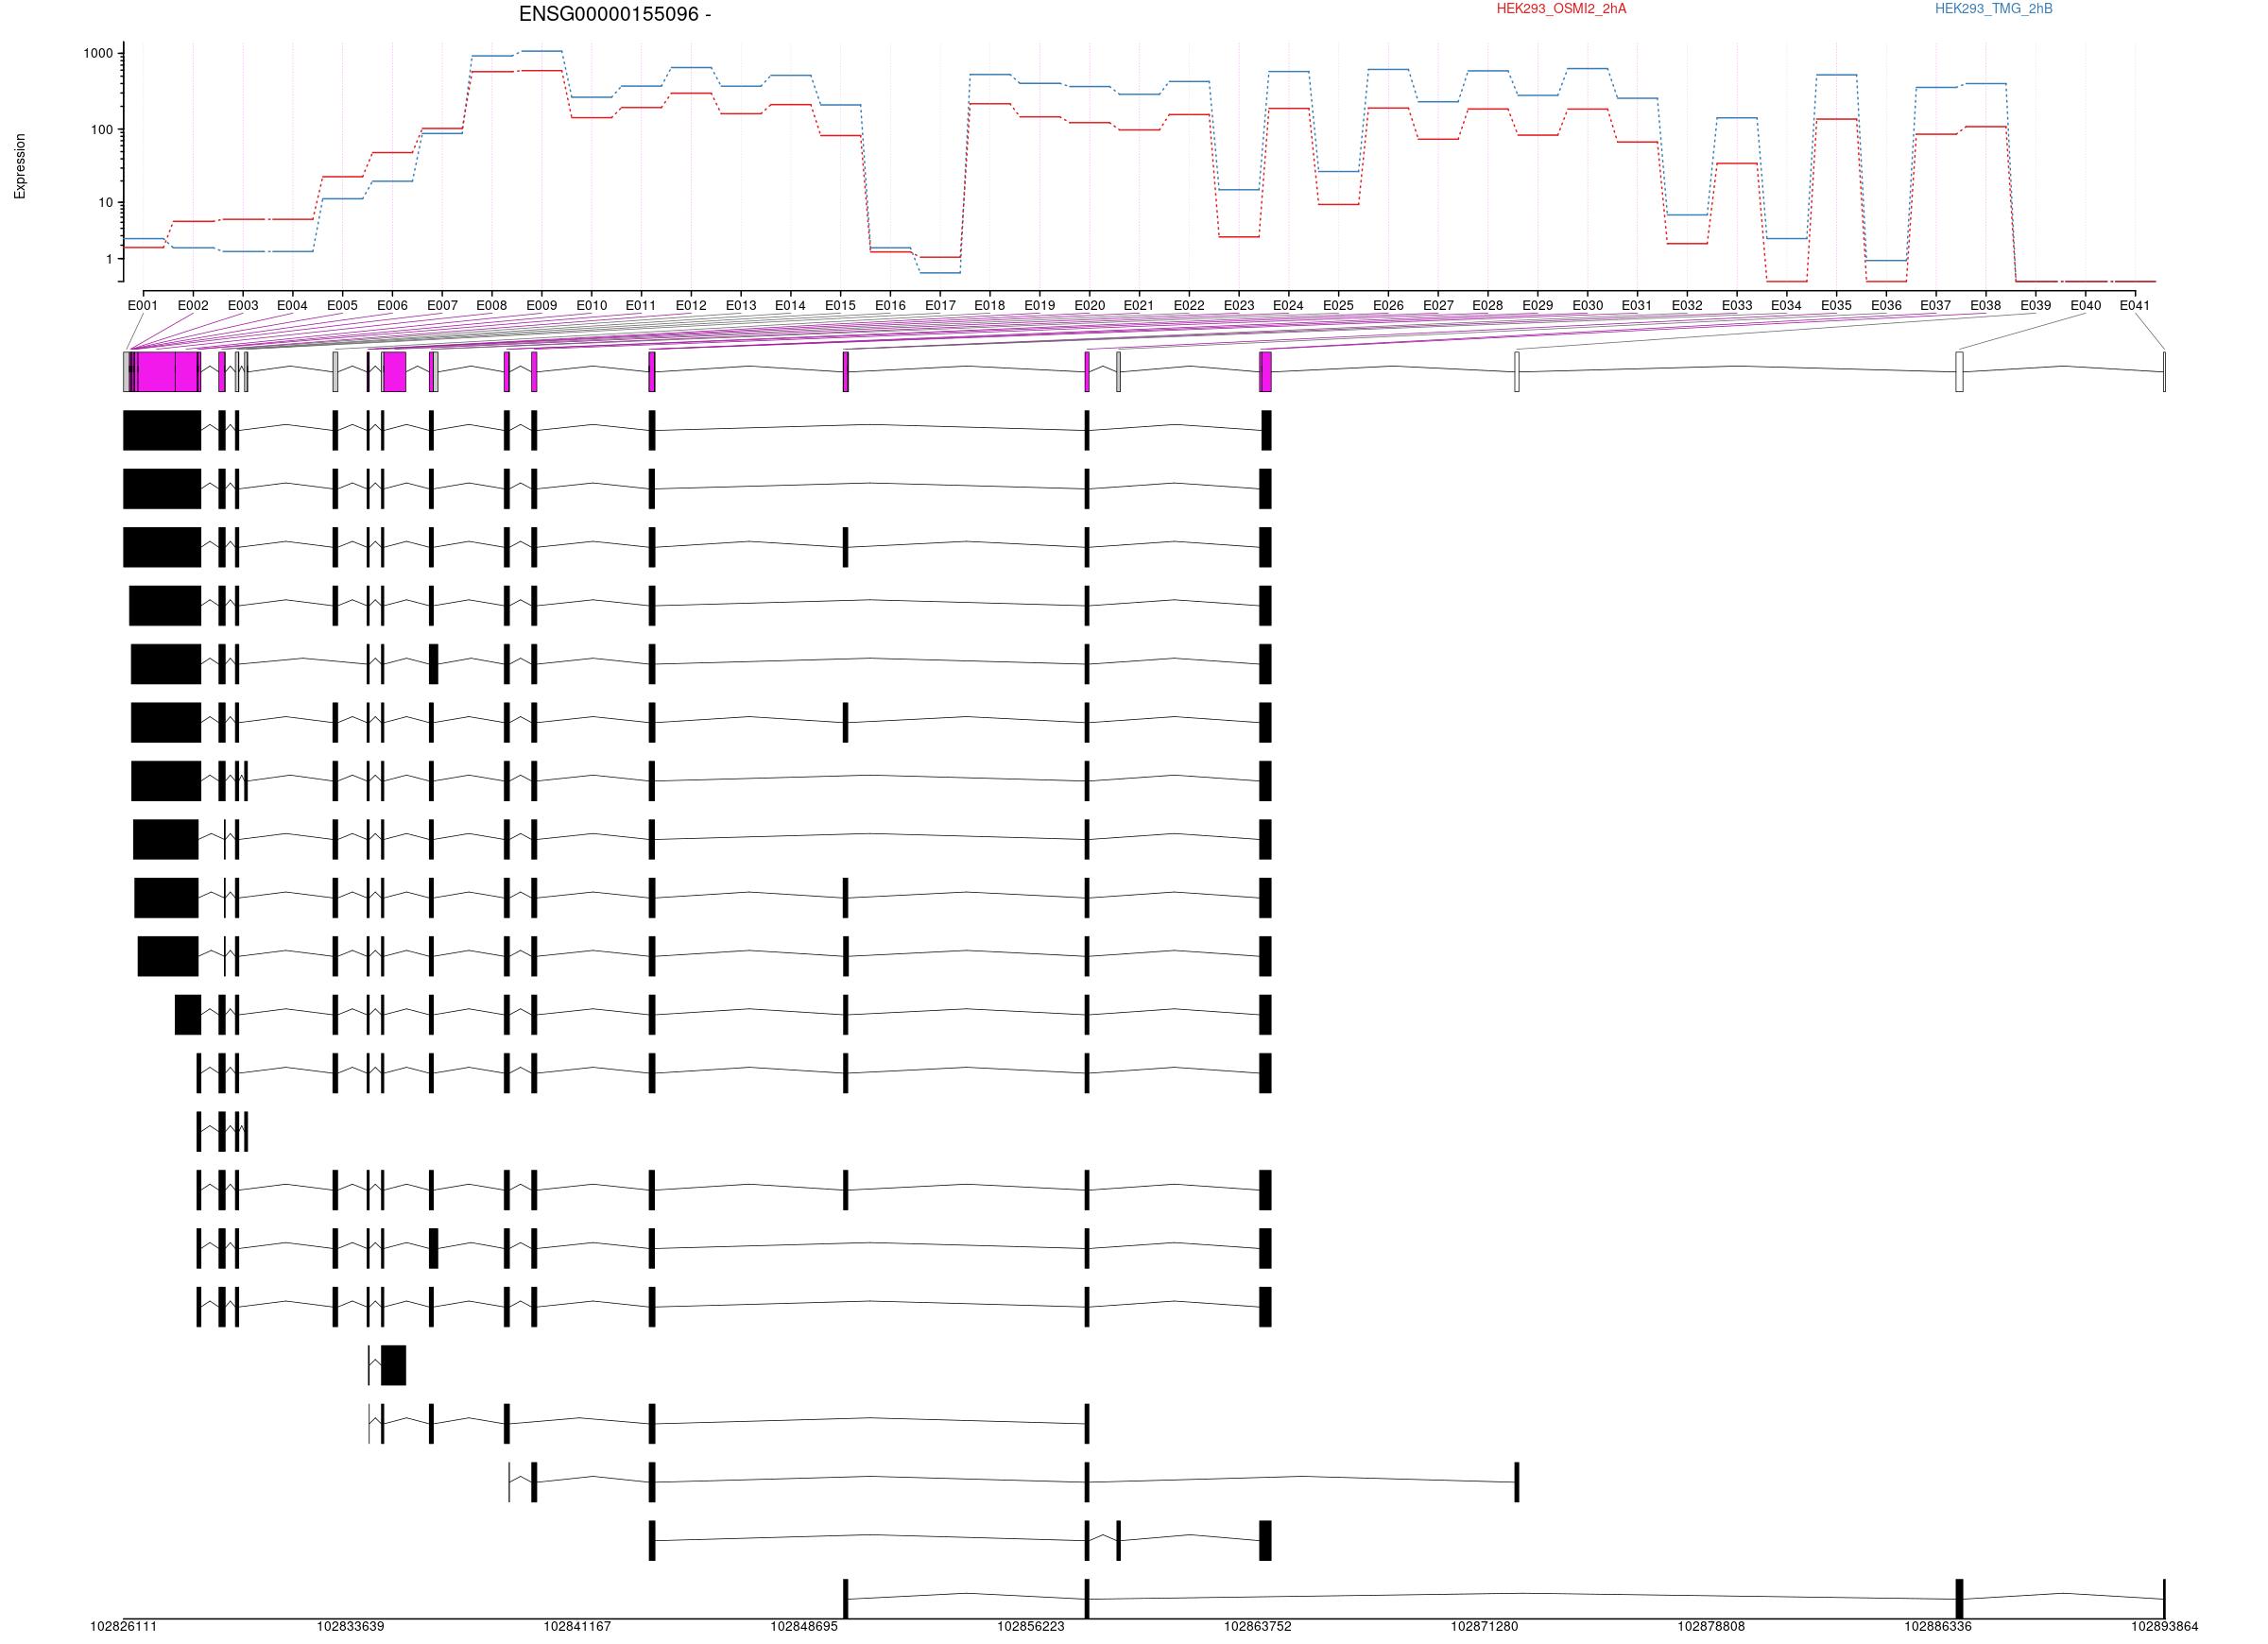The width and height of the screenshot is (2268, 1644).
Task: Click exon label E028
Action: click(x=1488, y=306)
